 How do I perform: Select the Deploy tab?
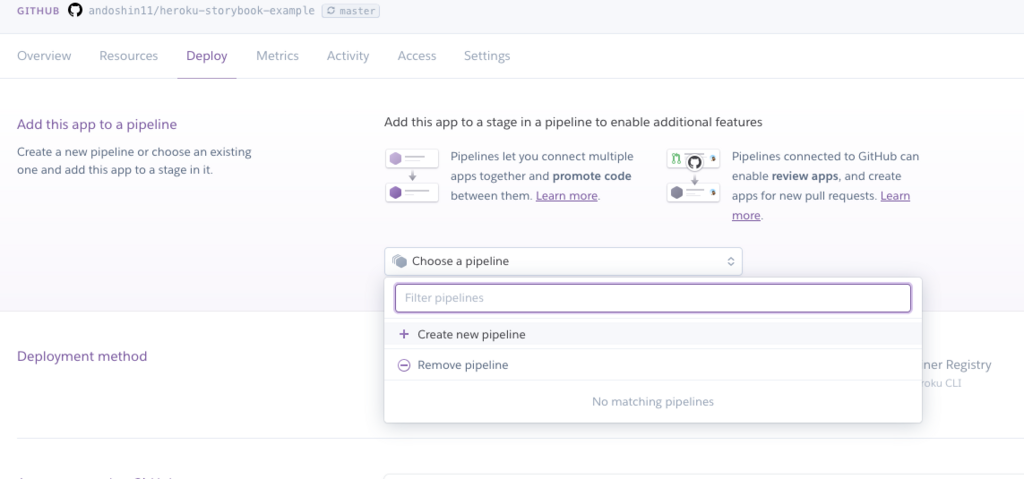pos(207,56)
